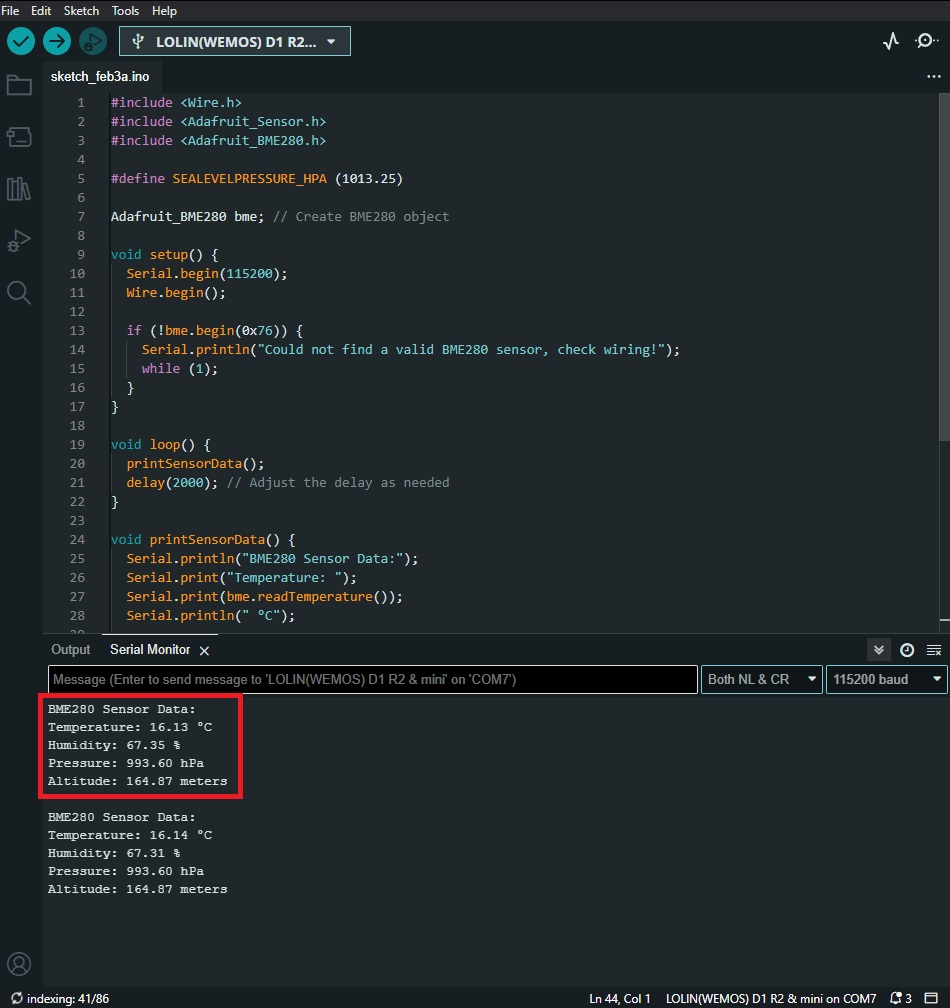This screenshot has height=1008, width=950.
Task: Click line number 13 in the gutter
Action: pyautogui.click(x=77, y=330)
